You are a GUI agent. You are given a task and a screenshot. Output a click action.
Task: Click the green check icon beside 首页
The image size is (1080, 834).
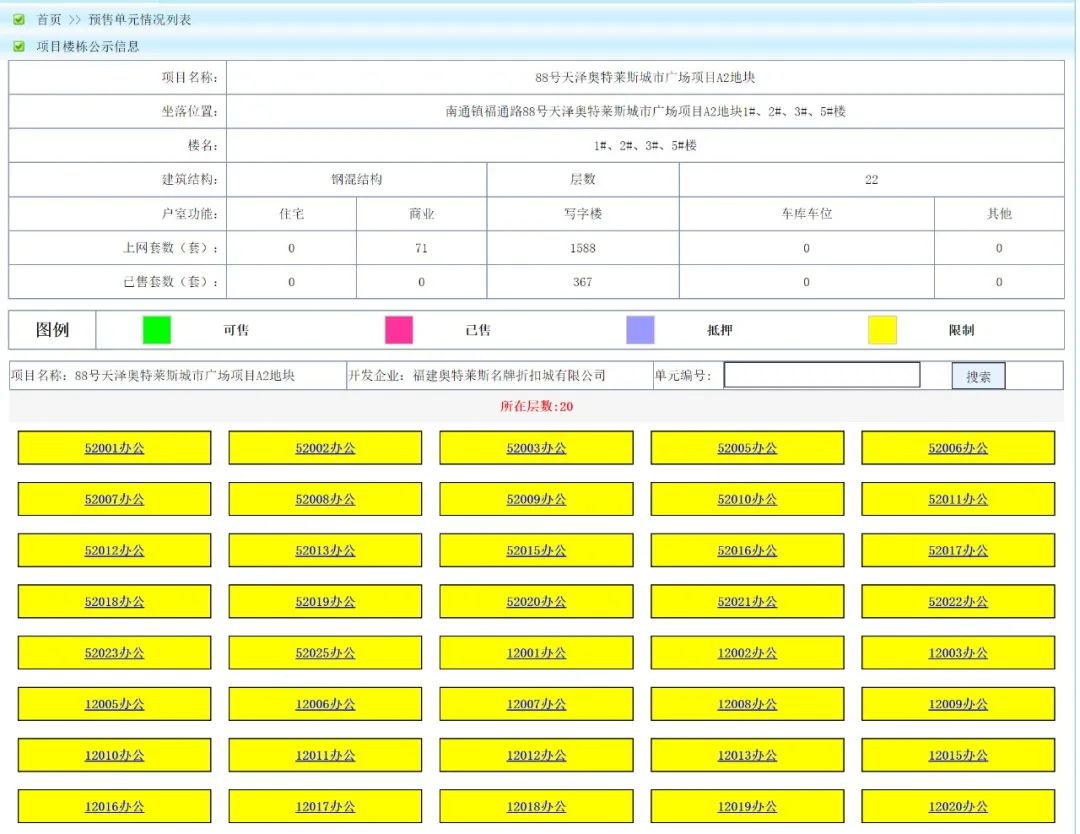pyautogui.click(x=19, y=19)
